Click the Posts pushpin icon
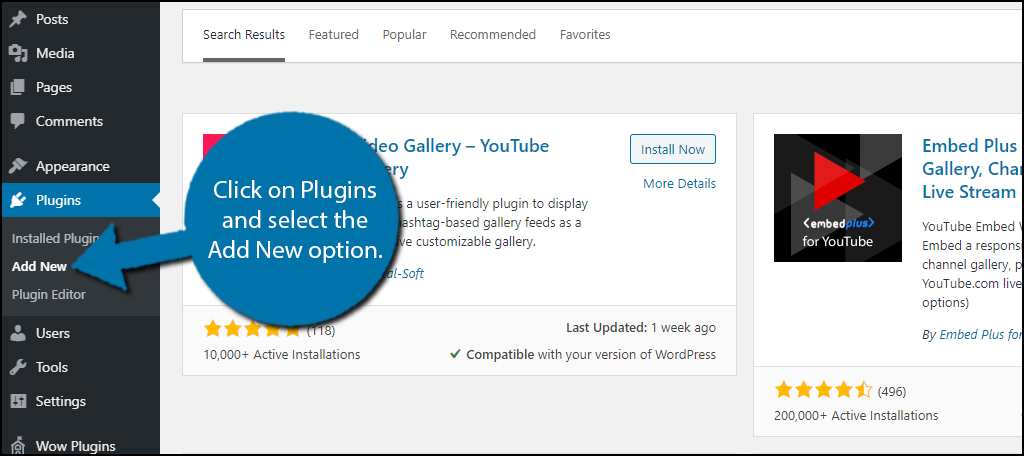Viewport: 1024px width, 456px height. tap(18, 20)
